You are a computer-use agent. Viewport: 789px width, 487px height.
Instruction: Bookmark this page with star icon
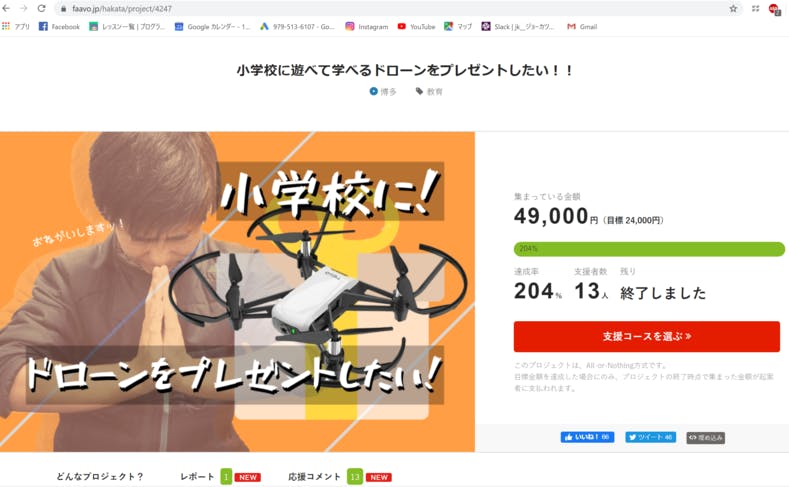point(733,9)
